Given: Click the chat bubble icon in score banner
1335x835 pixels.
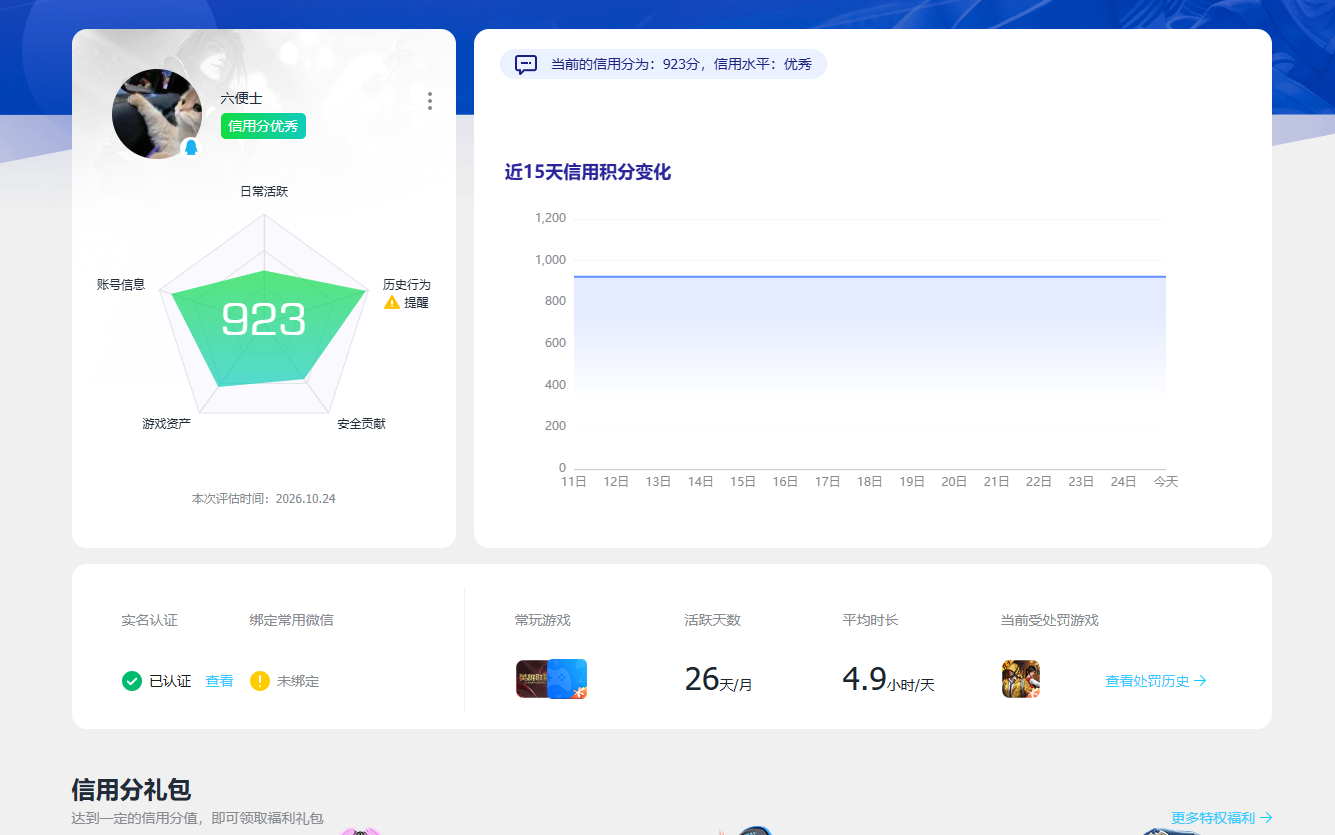Looking at the screenshot, I should 526,65.
